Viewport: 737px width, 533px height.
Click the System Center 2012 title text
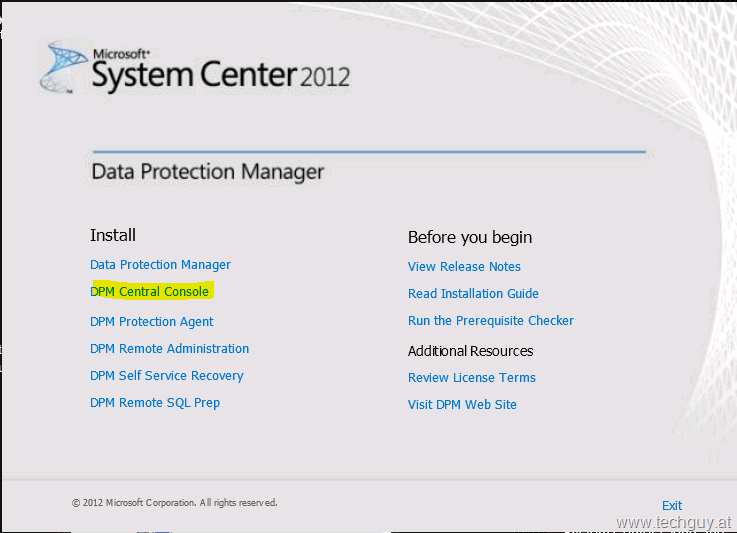click(x=221, y=75)
